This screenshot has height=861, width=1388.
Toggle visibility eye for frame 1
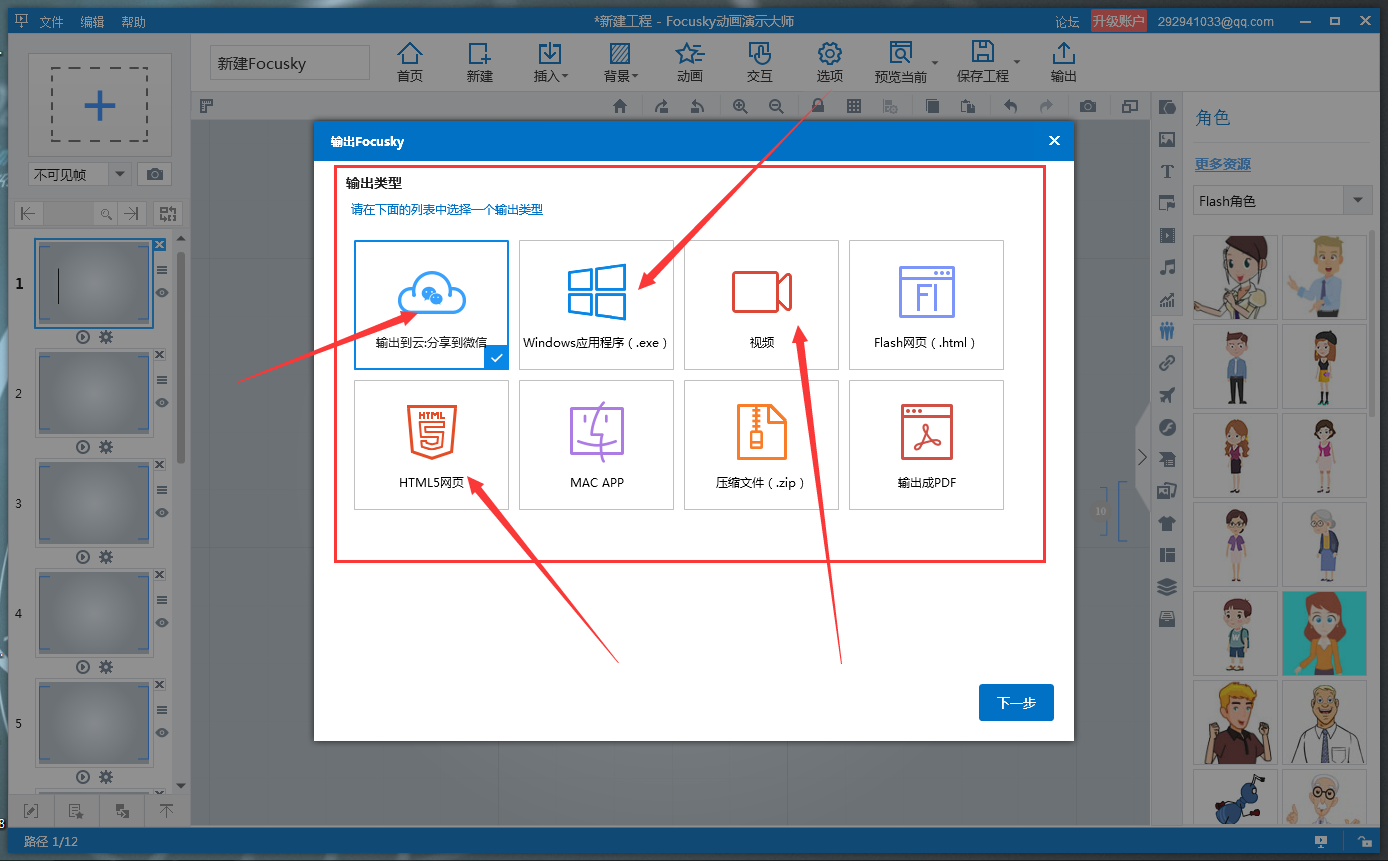[162, 292]
